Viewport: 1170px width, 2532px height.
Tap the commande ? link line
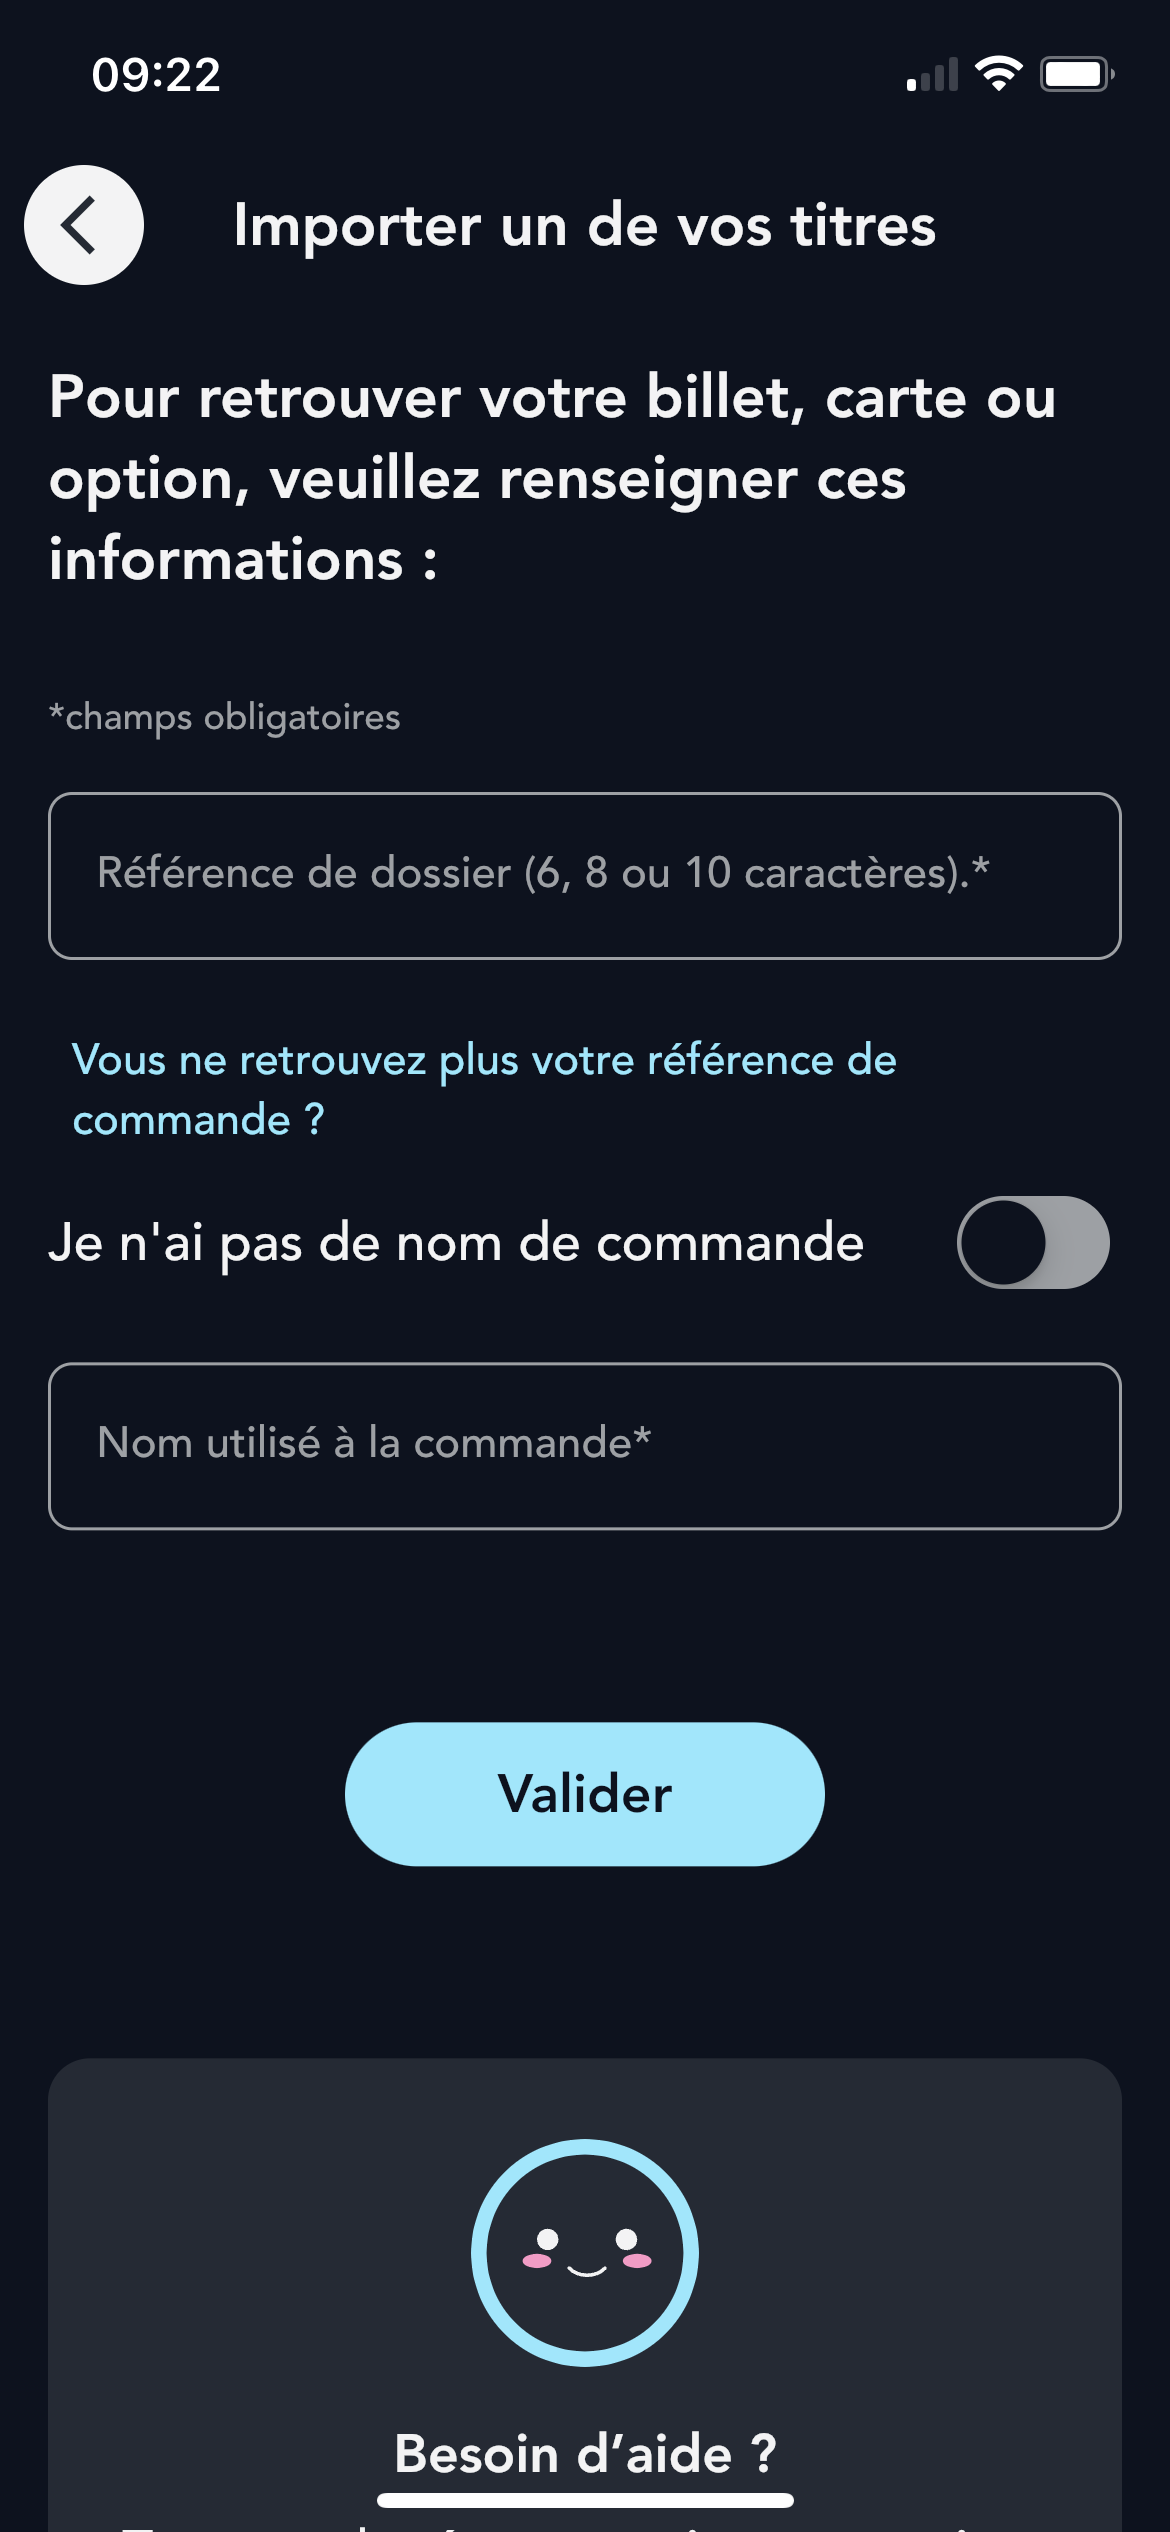point(199,1120)
